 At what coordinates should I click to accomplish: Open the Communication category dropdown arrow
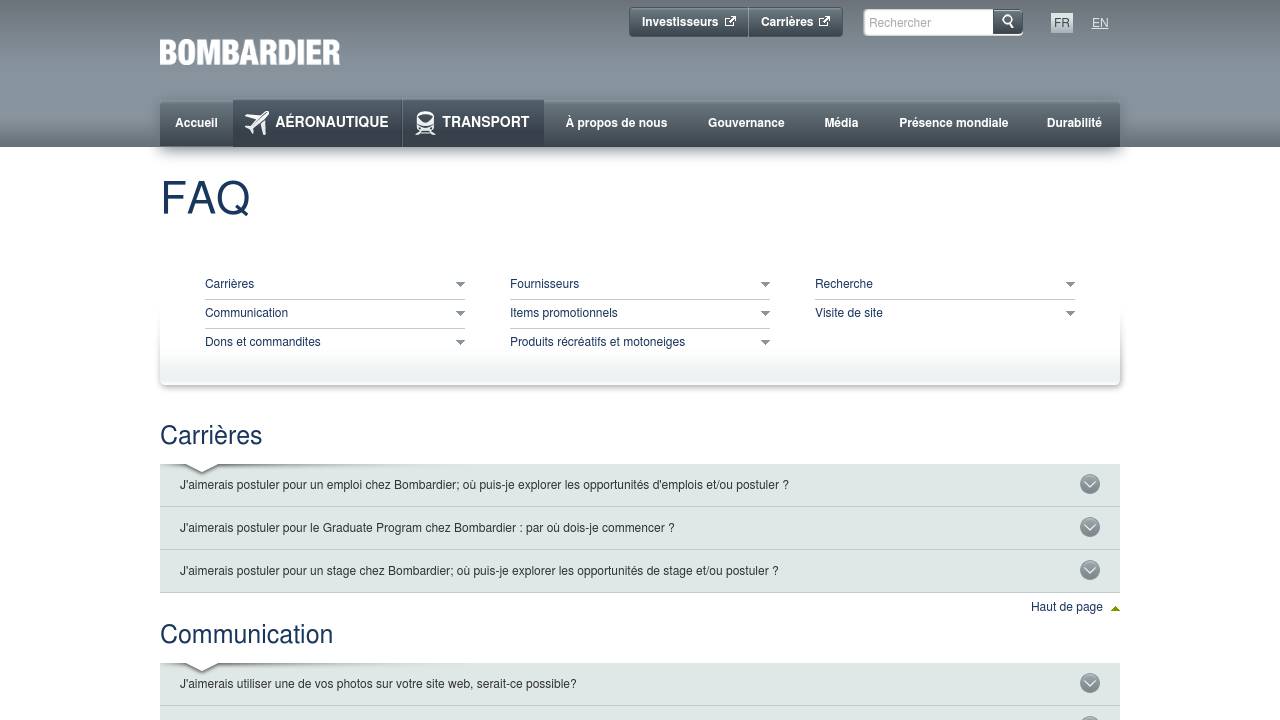tap(460, 313)
